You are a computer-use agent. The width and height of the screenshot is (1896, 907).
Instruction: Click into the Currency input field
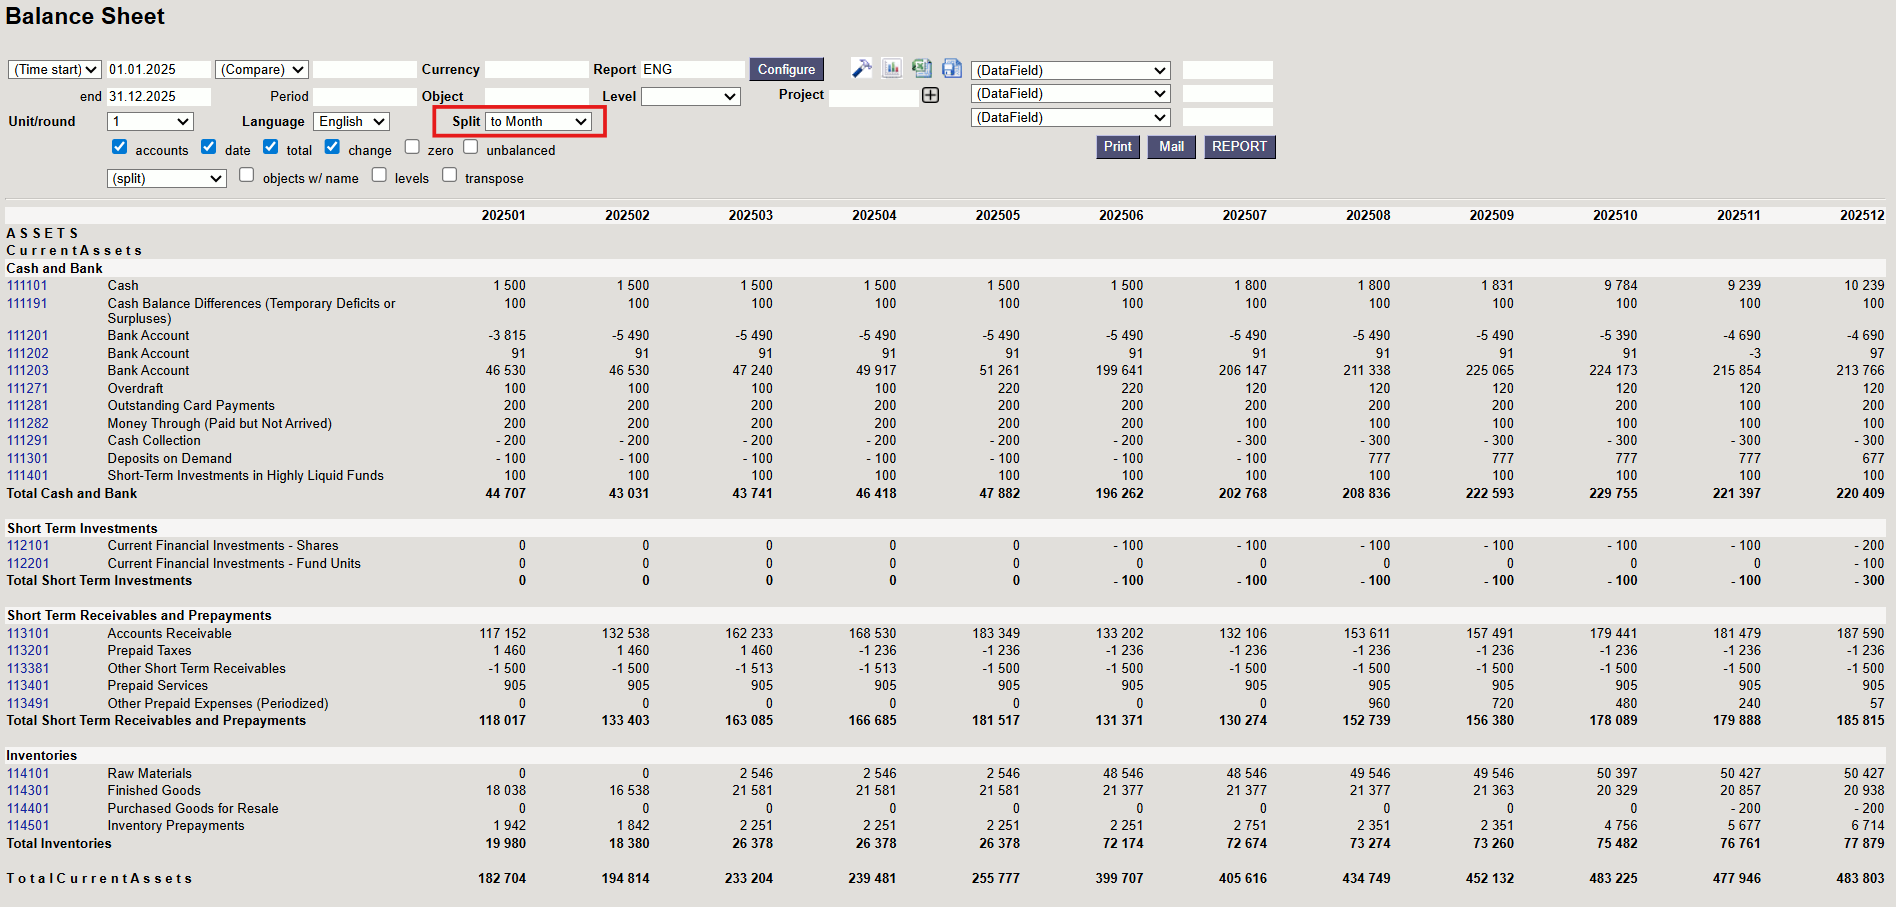tap(536, 69)
